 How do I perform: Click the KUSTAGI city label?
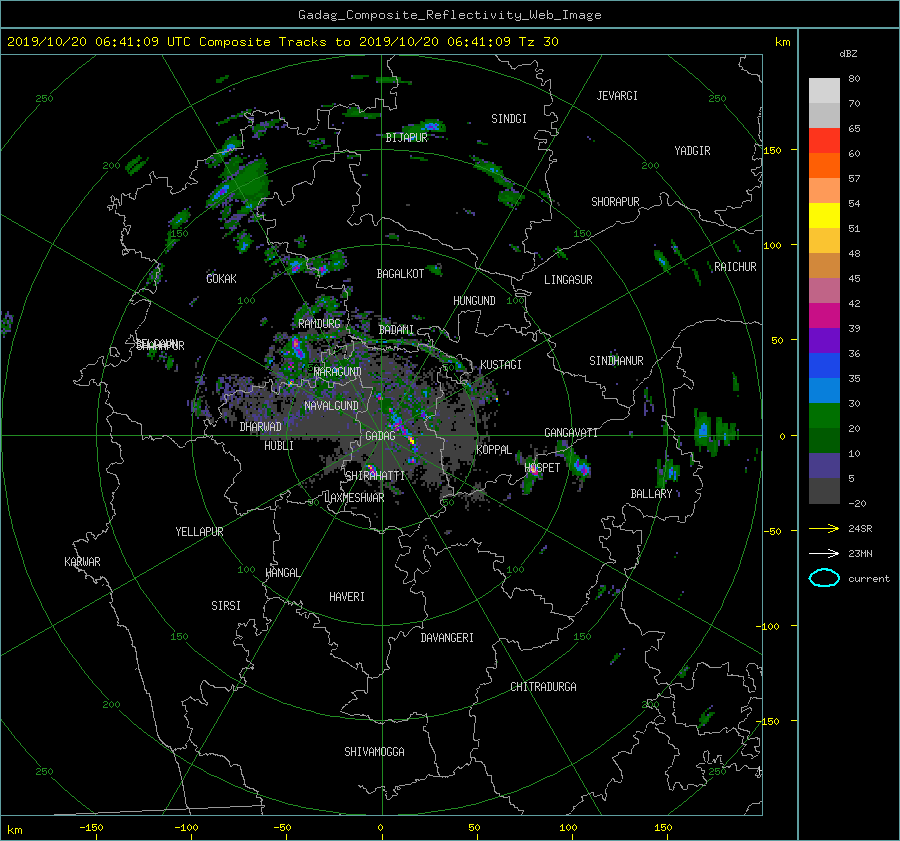click(501, 365)
